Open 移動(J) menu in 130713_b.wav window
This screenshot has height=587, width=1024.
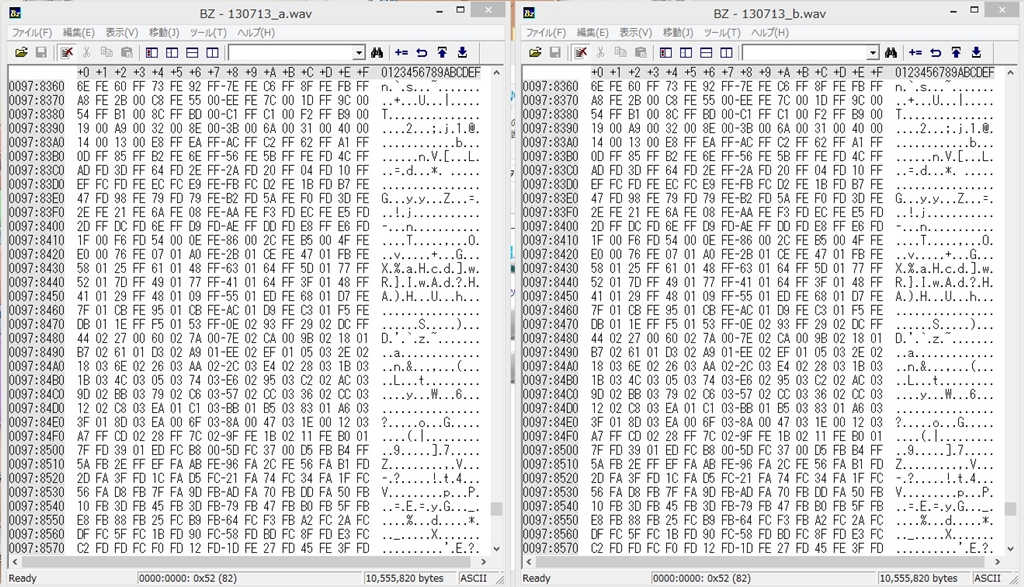click(x=678, y=32)
